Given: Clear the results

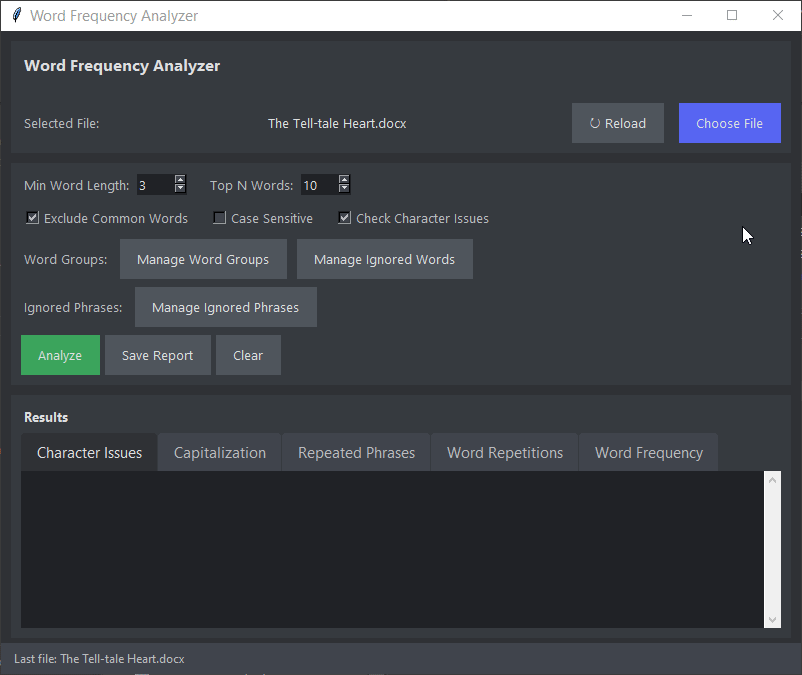Looking at the screenshot, I should tap(248, 355).
